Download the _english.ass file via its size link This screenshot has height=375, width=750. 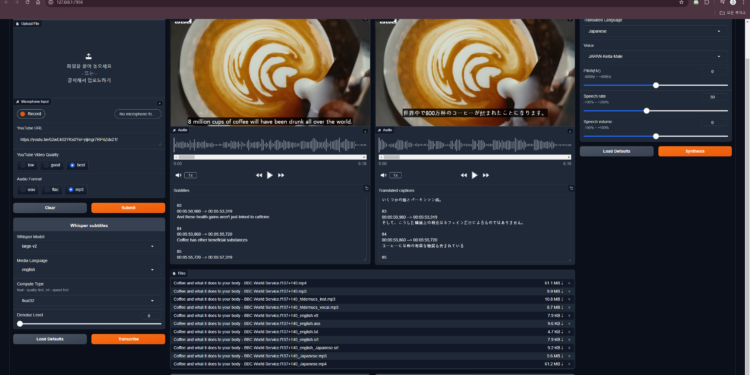coord(555,324)
